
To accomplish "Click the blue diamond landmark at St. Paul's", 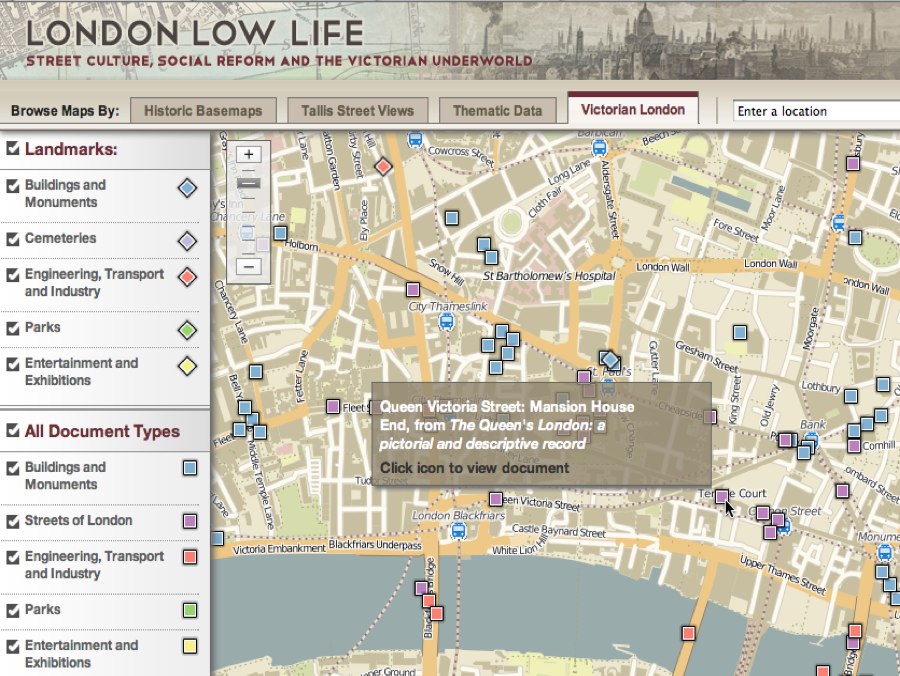I will (610, 360).
